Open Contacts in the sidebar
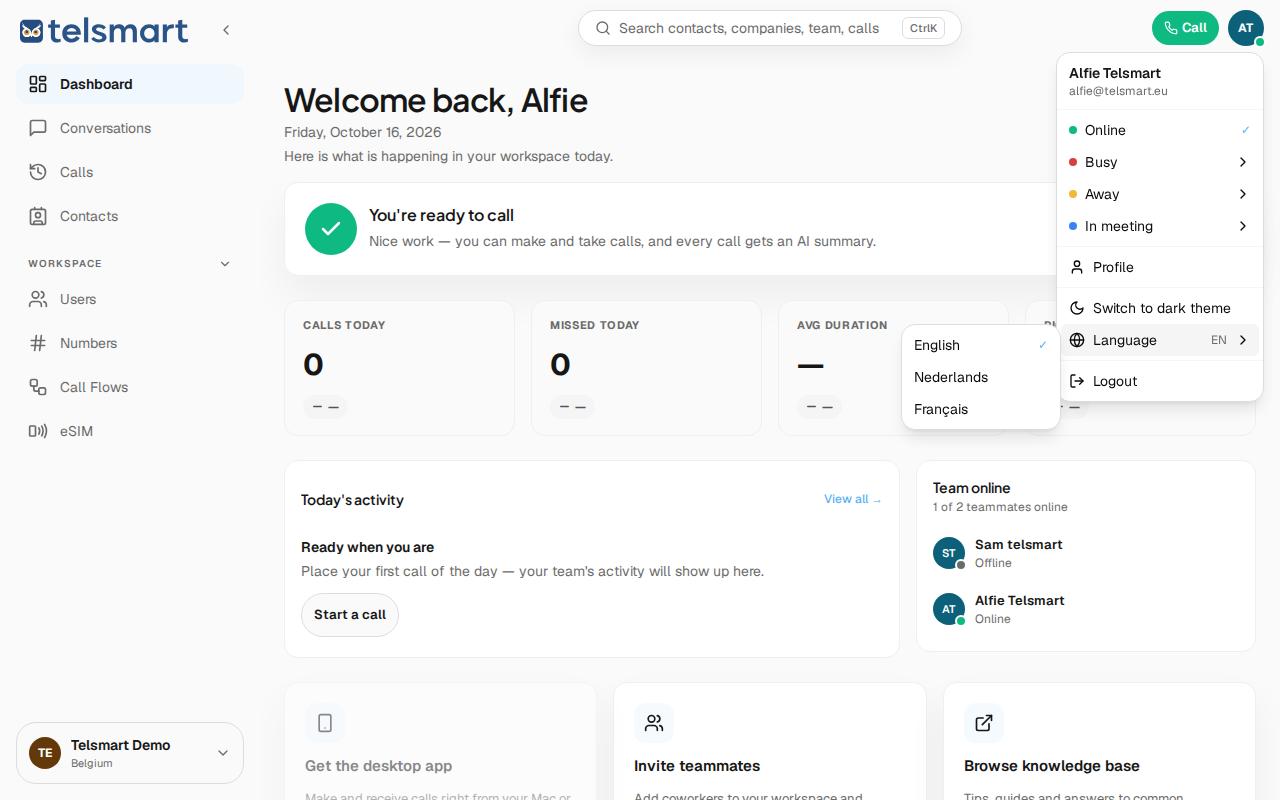 (130, 216)
